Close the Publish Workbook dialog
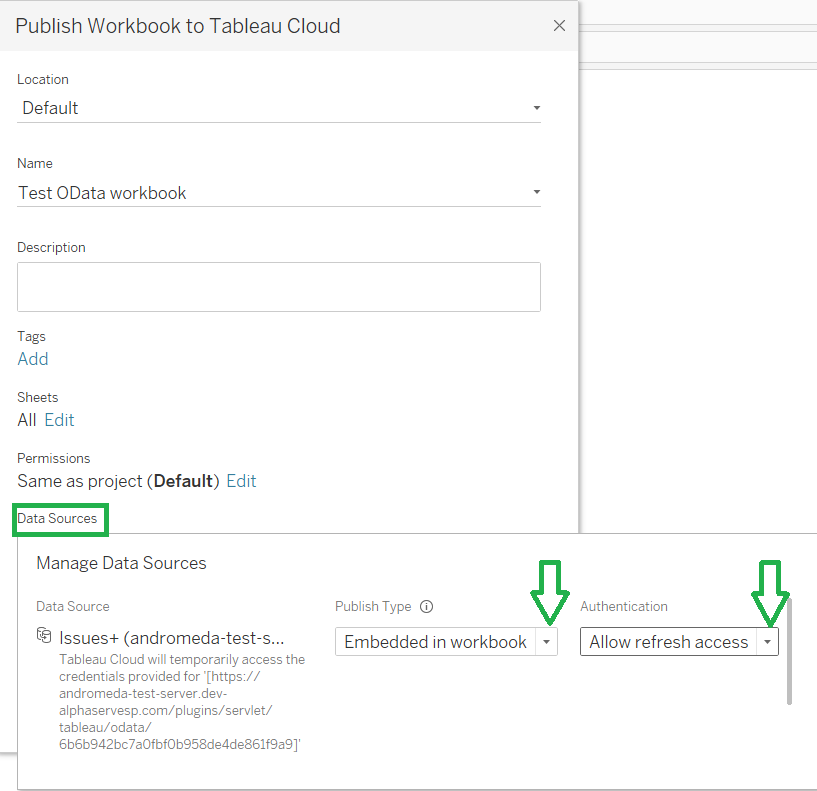Viewport: 817px width, 791px height. click(x=559, y=25)
